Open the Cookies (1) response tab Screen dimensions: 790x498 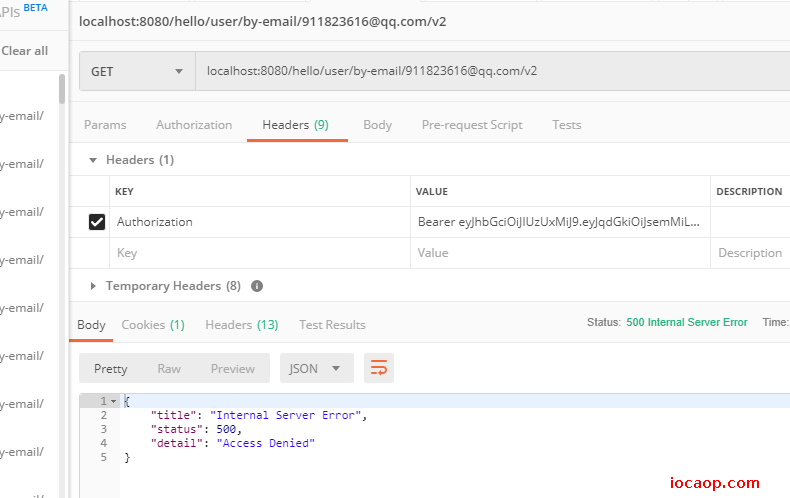153,325
